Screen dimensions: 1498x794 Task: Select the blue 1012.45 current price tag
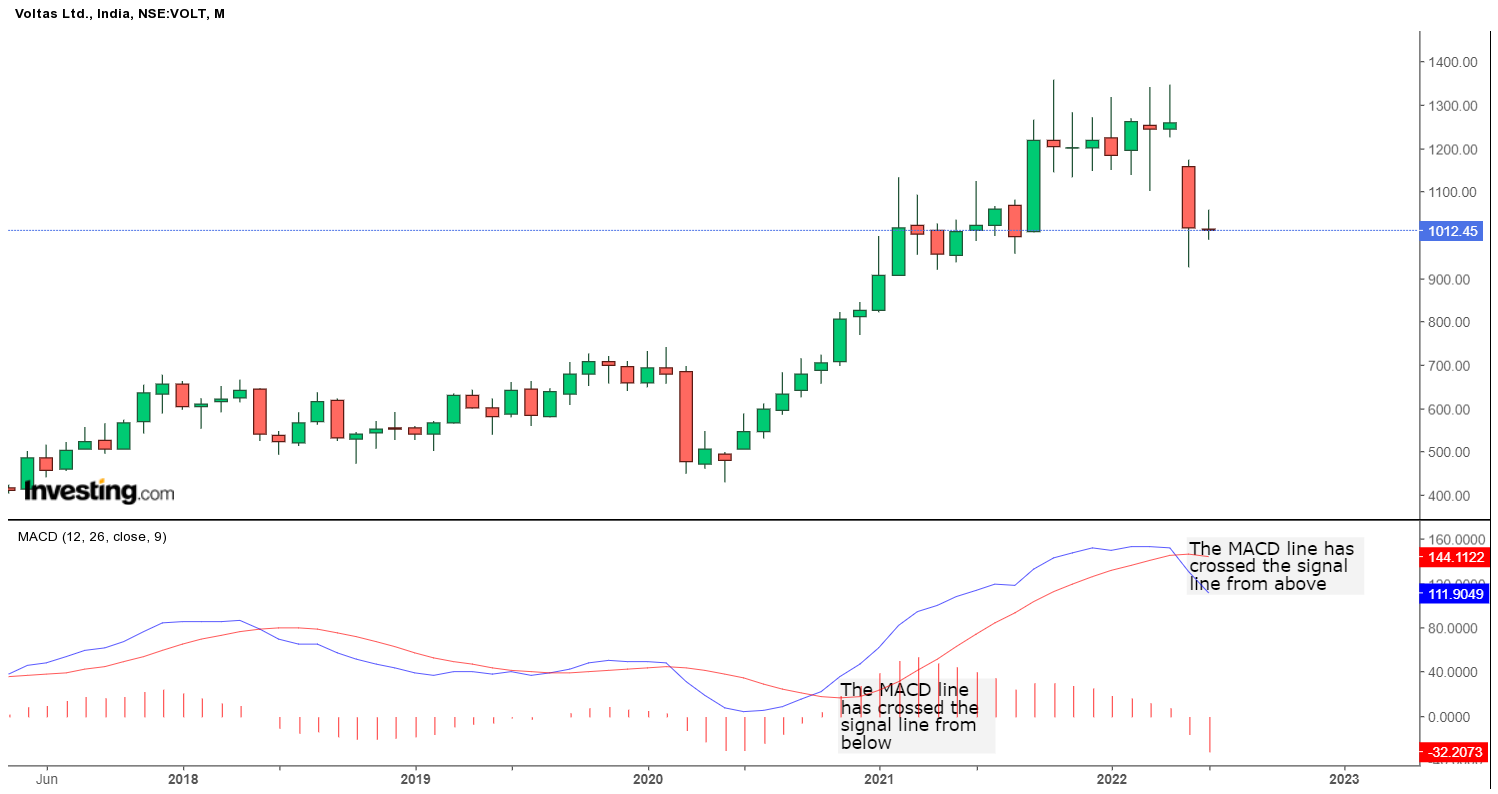pyautogui.click(x=1452, y=231)
